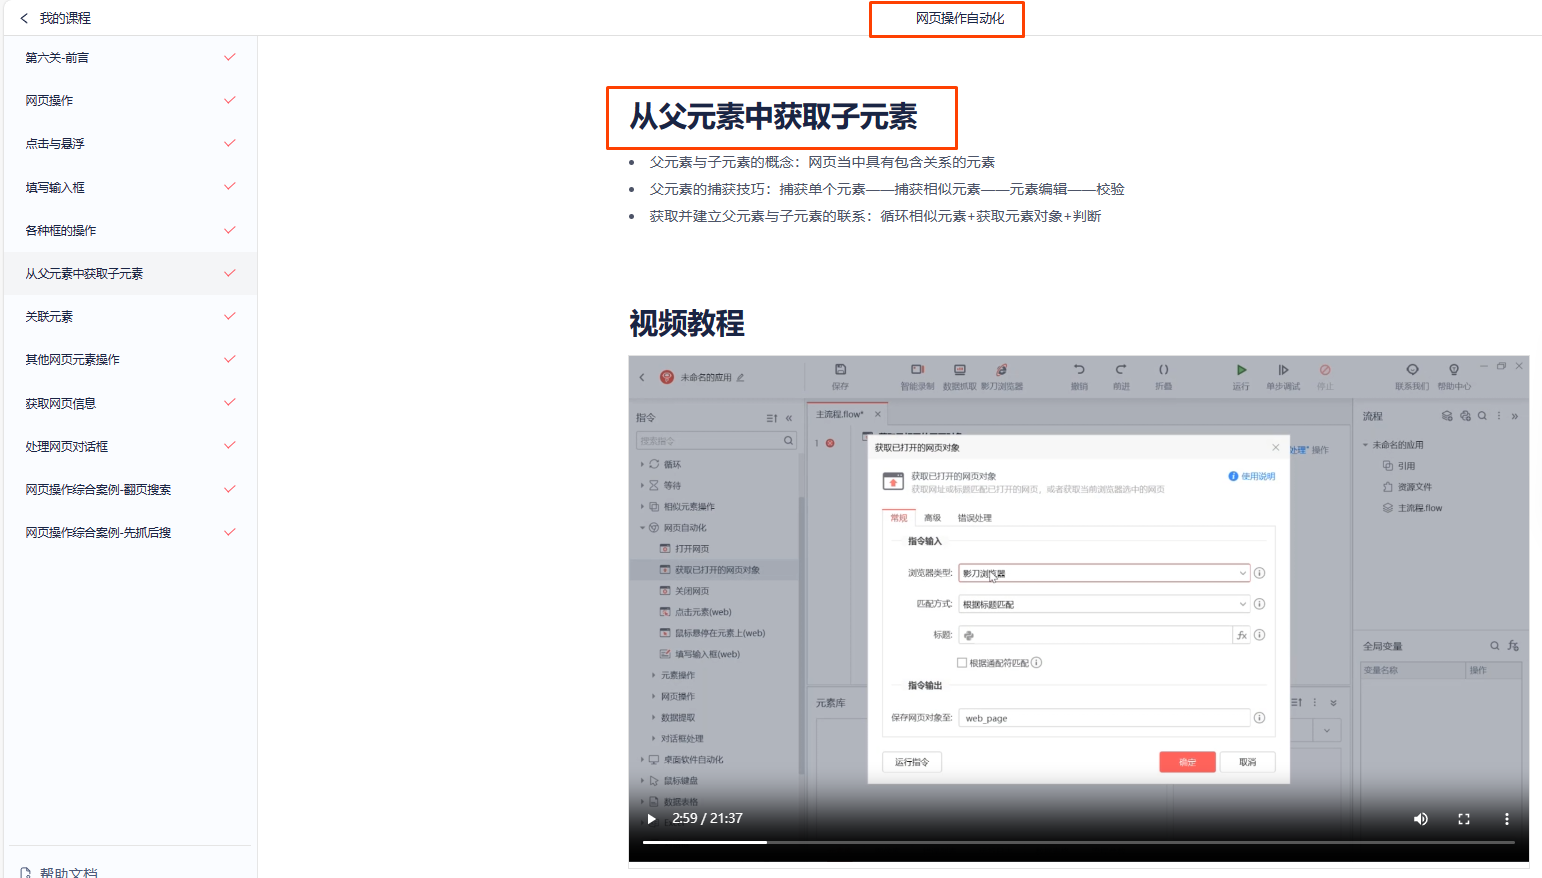
Task: Enter fullscreen mode for the video
Action: pos(1464,819)
